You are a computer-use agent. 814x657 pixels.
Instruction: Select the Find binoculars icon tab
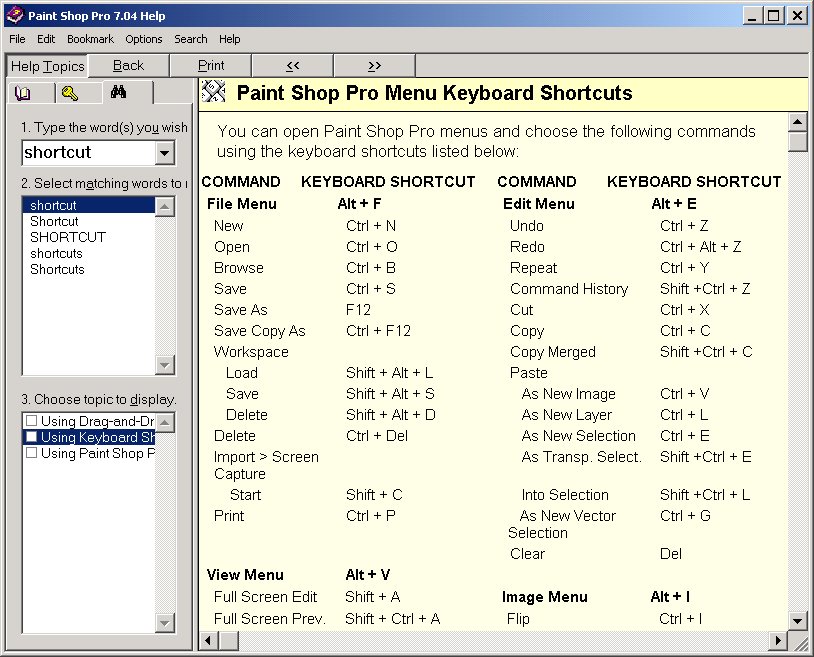pyautogui.click(x=118, y=93)
